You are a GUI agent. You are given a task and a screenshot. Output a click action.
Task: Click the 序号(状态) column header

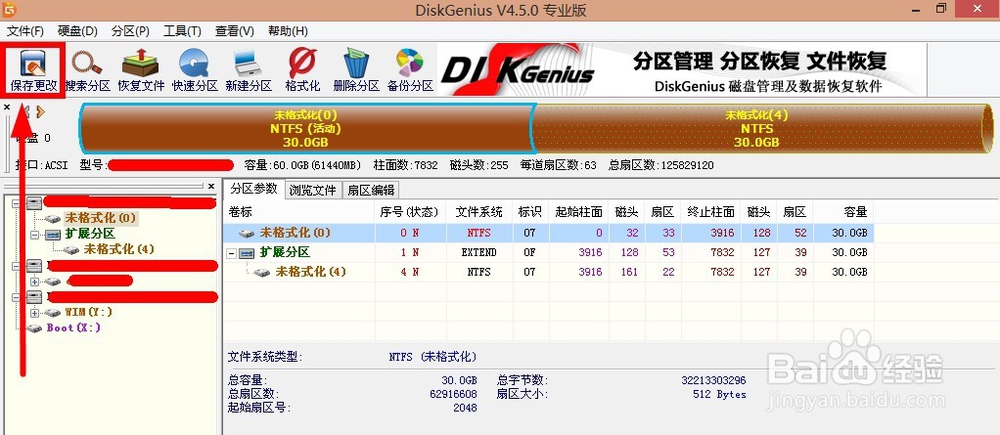point(409,212)
